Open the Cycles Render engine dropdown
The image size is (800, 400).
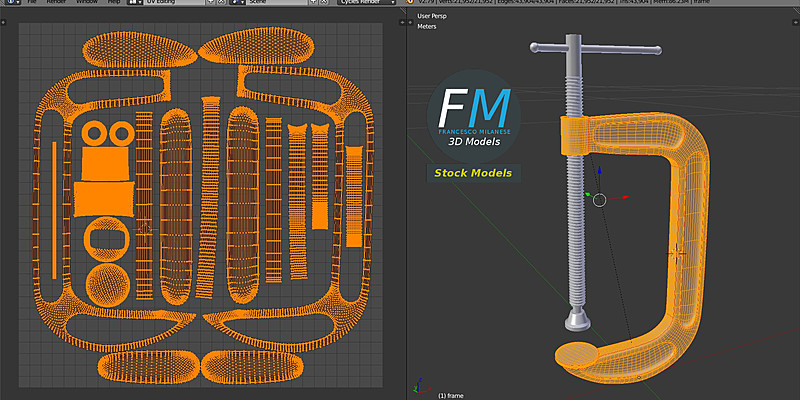367,2
